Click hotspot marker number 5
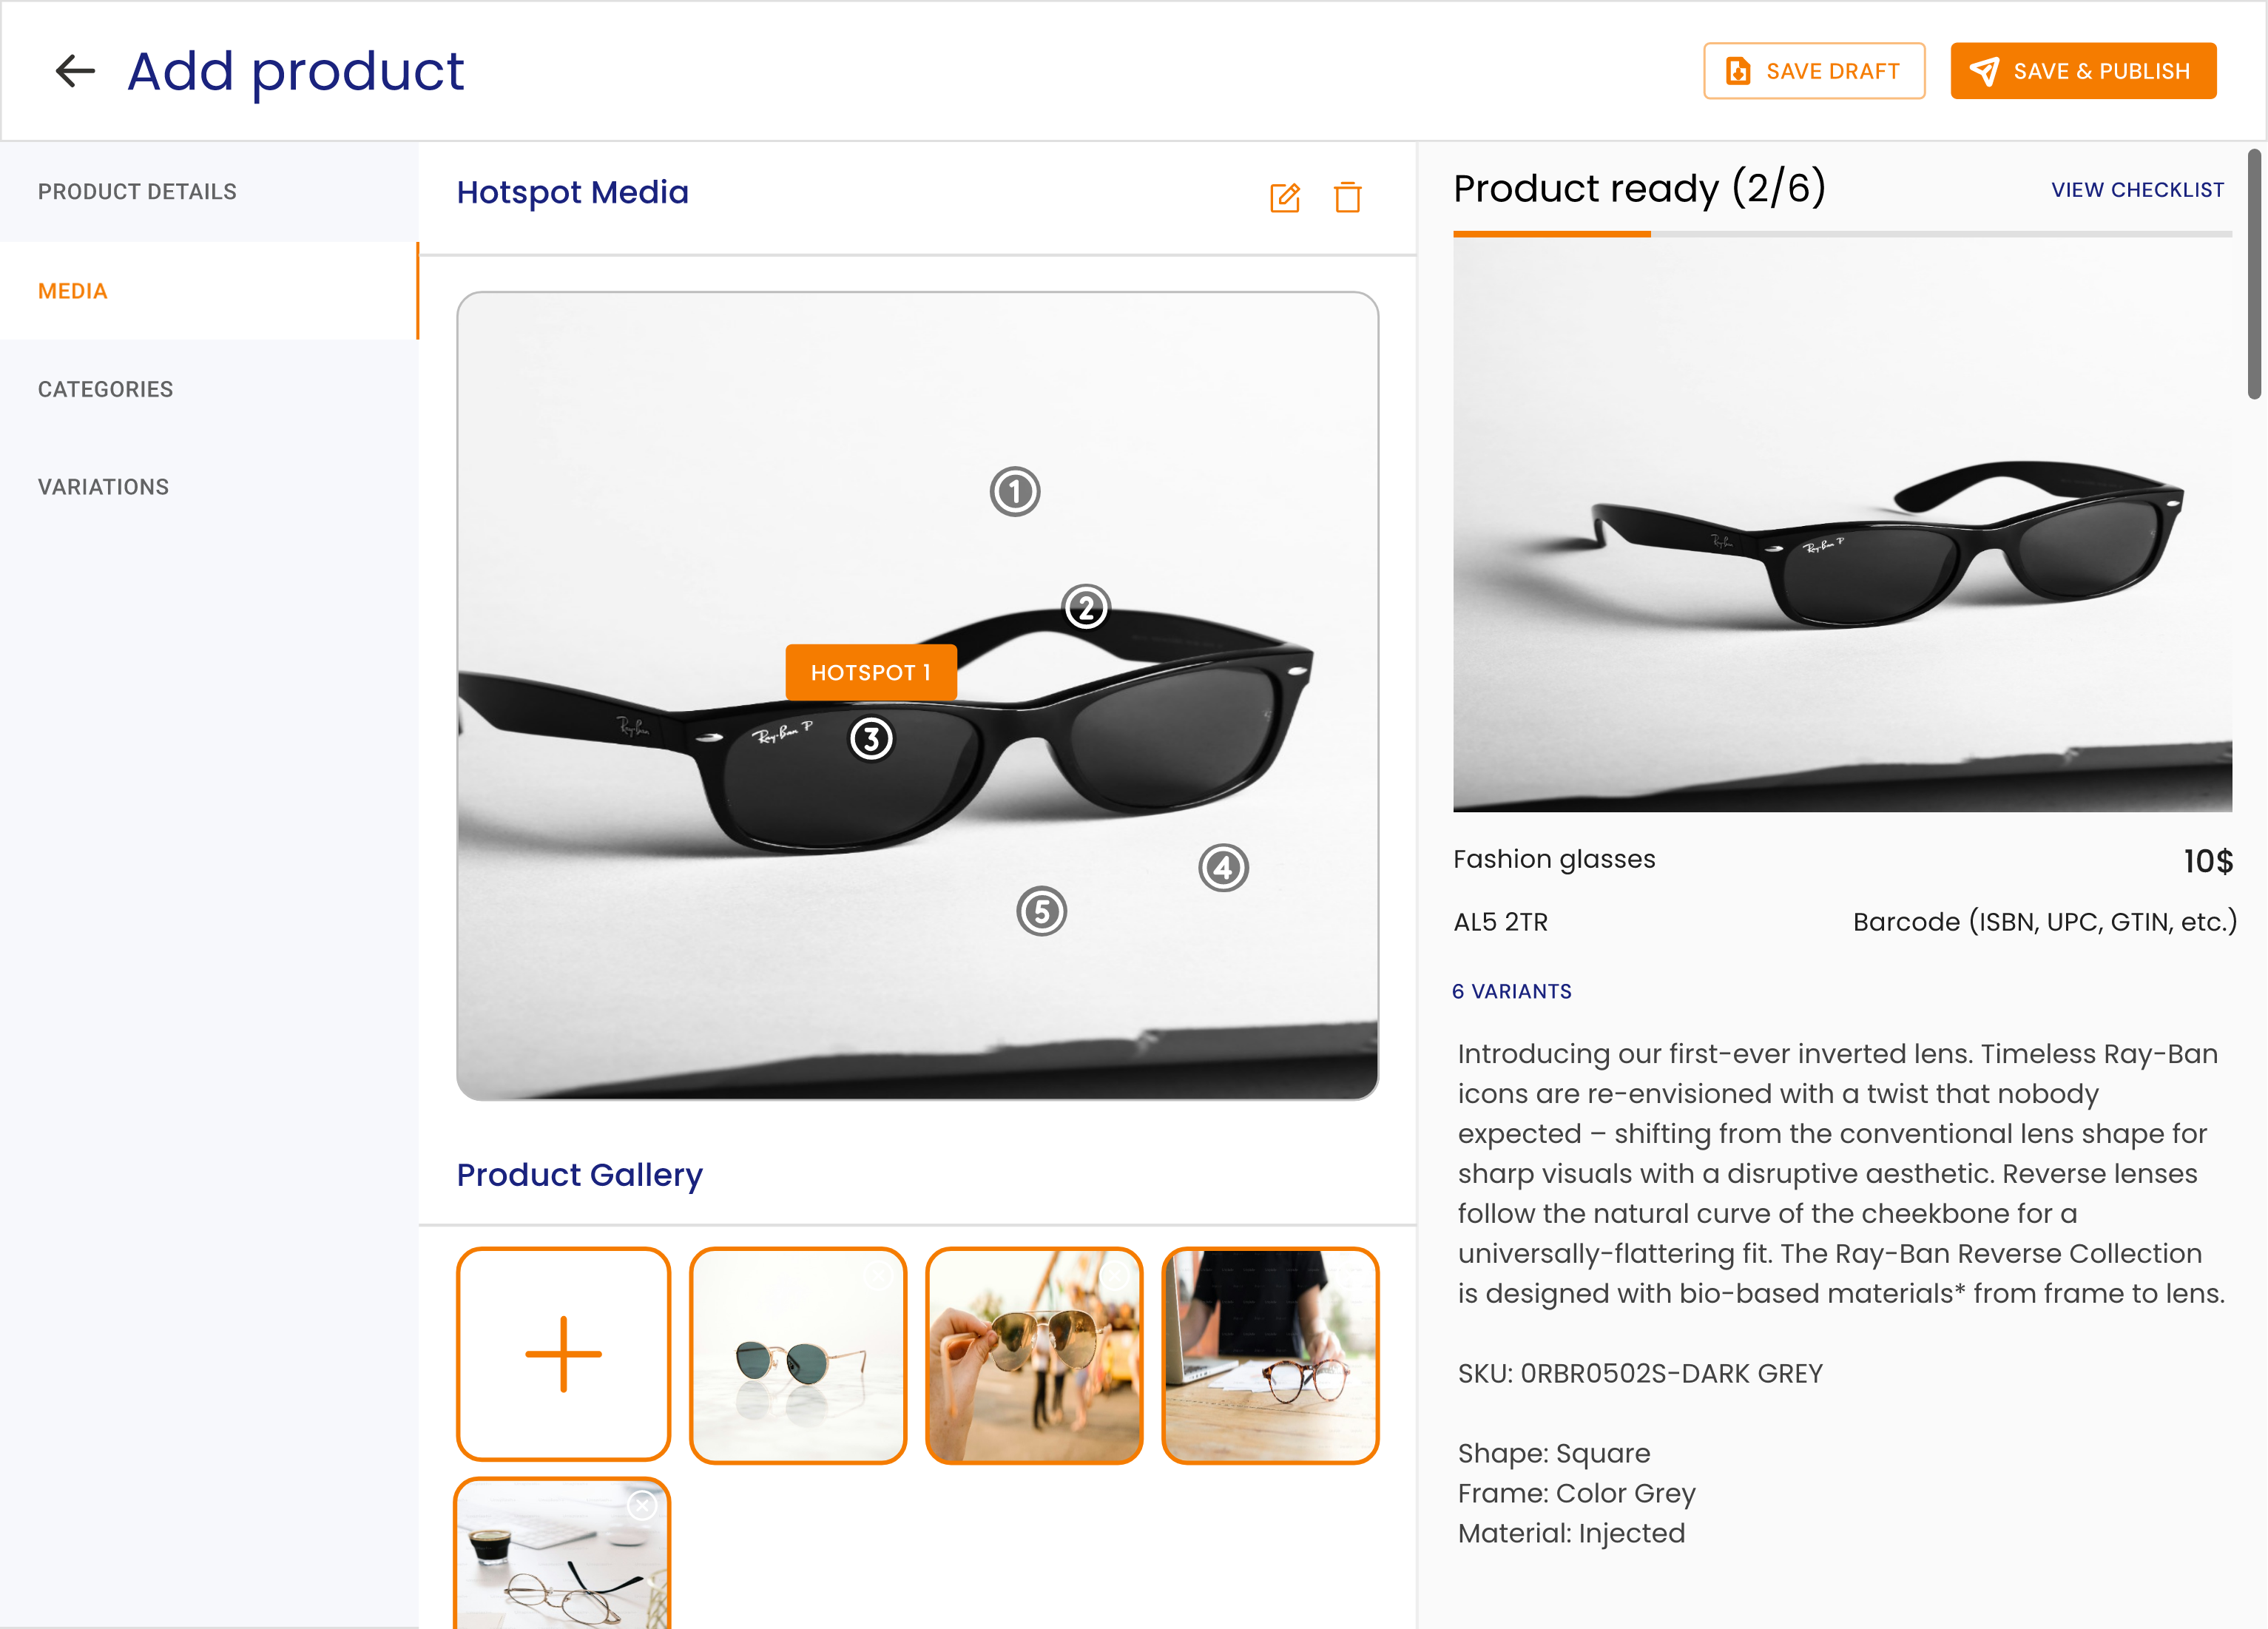This screenshot has height=1629, width=2268. point(1041,911)
